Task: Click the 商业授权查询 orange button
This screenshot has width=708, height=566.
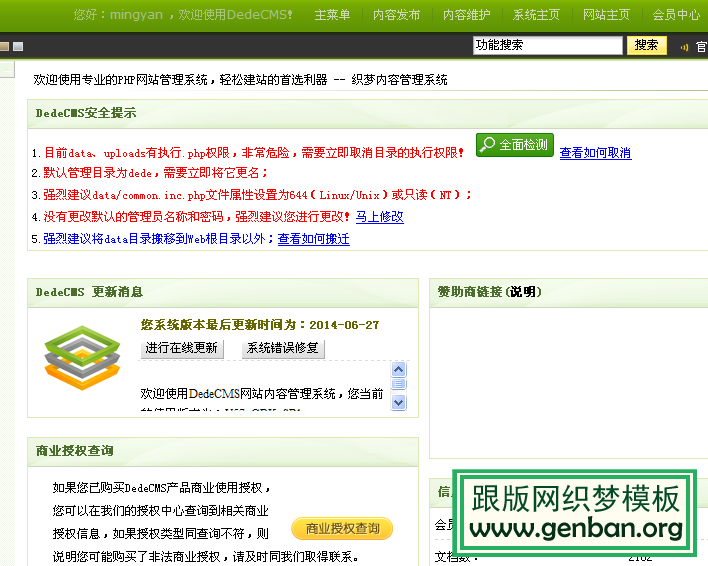Action: pyautogui.click(x=342, y=529)
